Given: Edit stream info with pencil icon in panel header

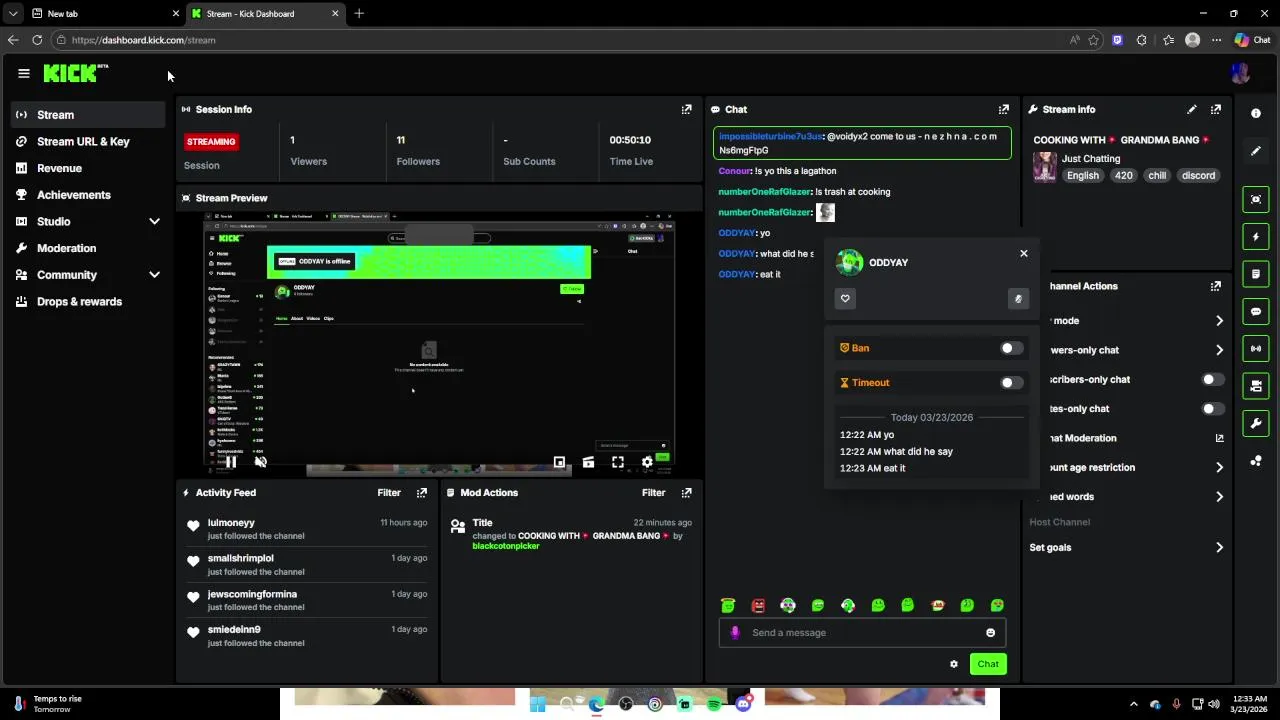Looking at the screenshot, I should [1191, 109].
